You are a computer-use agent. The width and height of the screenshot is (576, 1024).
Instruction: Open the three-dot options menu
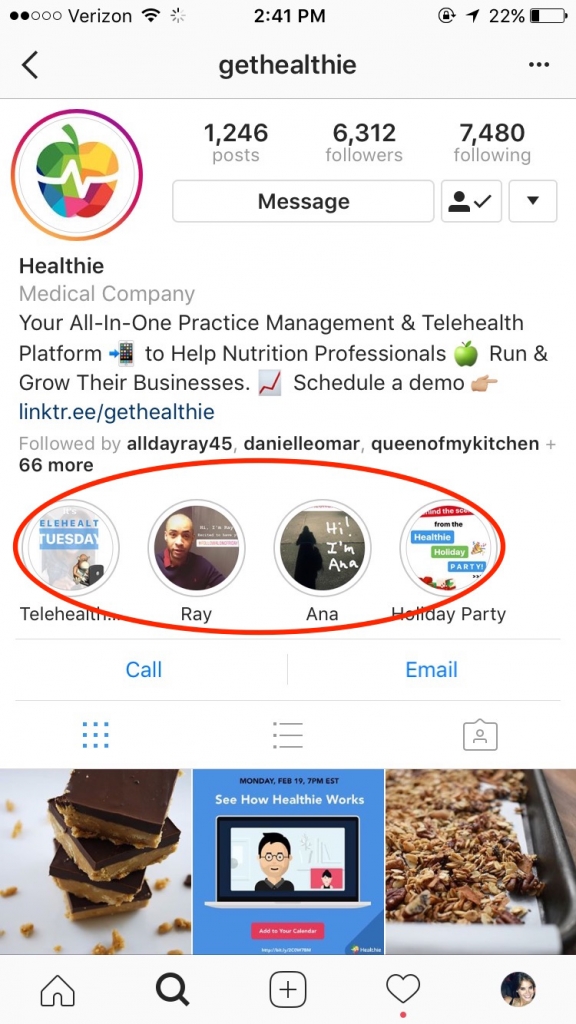point(539,65)
